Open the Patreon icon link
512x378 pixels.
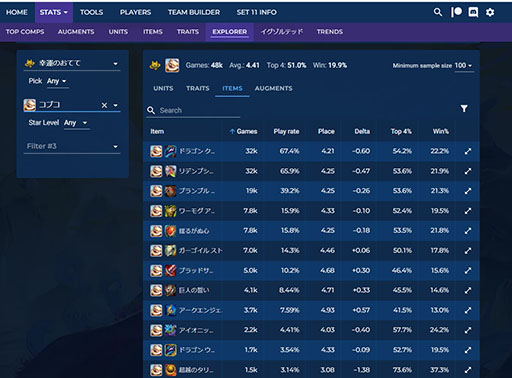point(456,12)
